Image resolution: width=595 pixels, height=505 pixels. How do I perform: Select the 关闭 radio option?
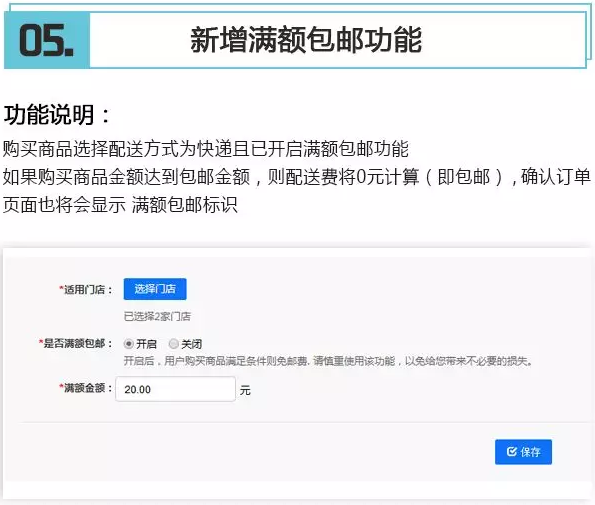coord(173,344)
